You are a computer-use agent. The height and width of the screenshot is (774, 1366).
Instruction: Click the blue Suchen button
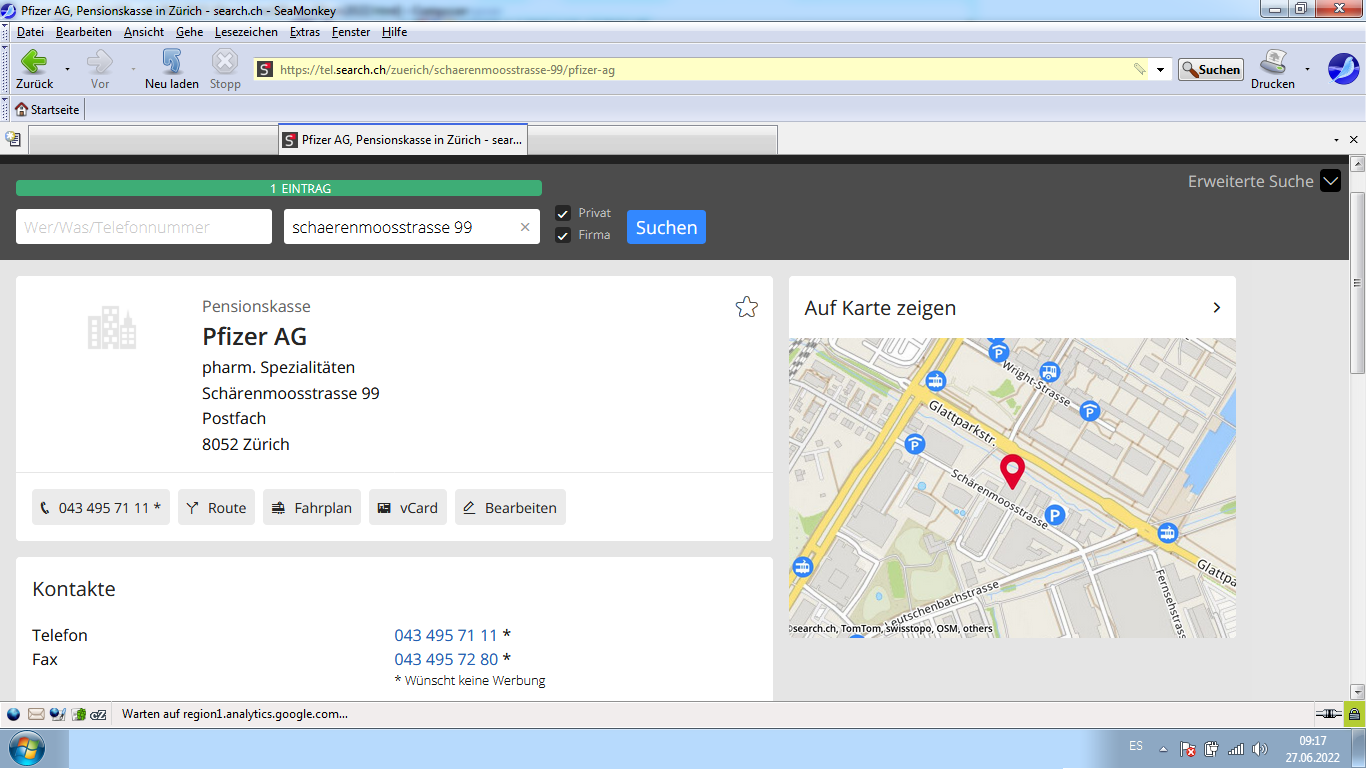[666, 227]
